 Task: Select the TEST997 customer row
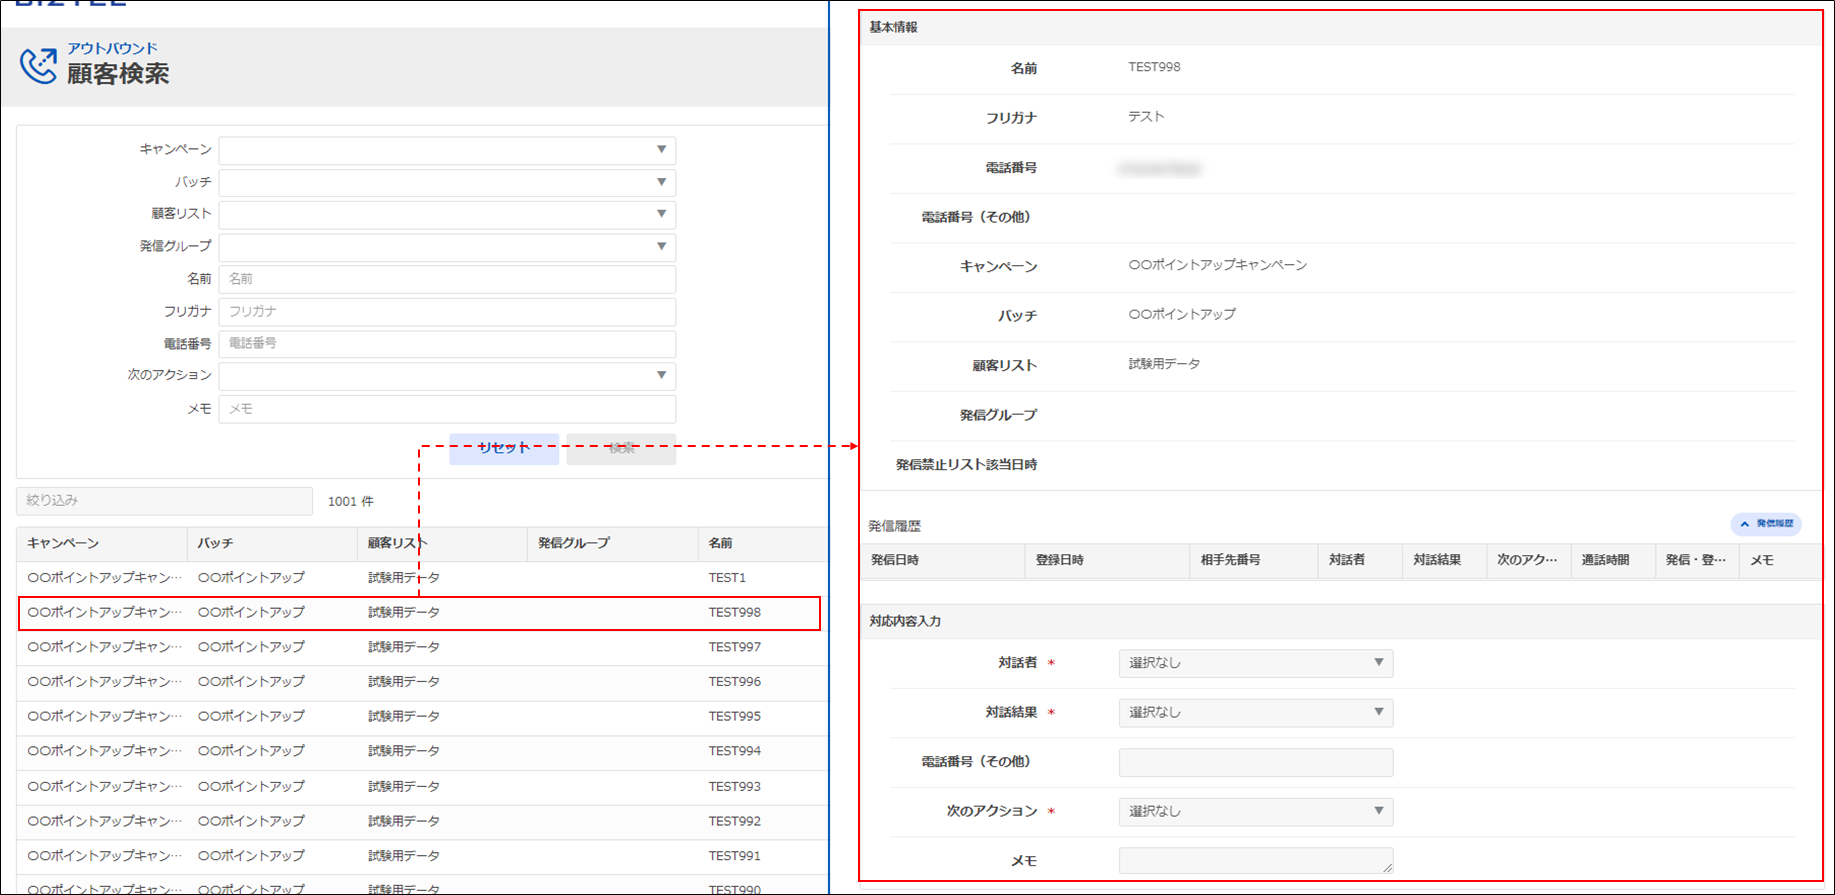pyautogui.click(x=422, y=648)
